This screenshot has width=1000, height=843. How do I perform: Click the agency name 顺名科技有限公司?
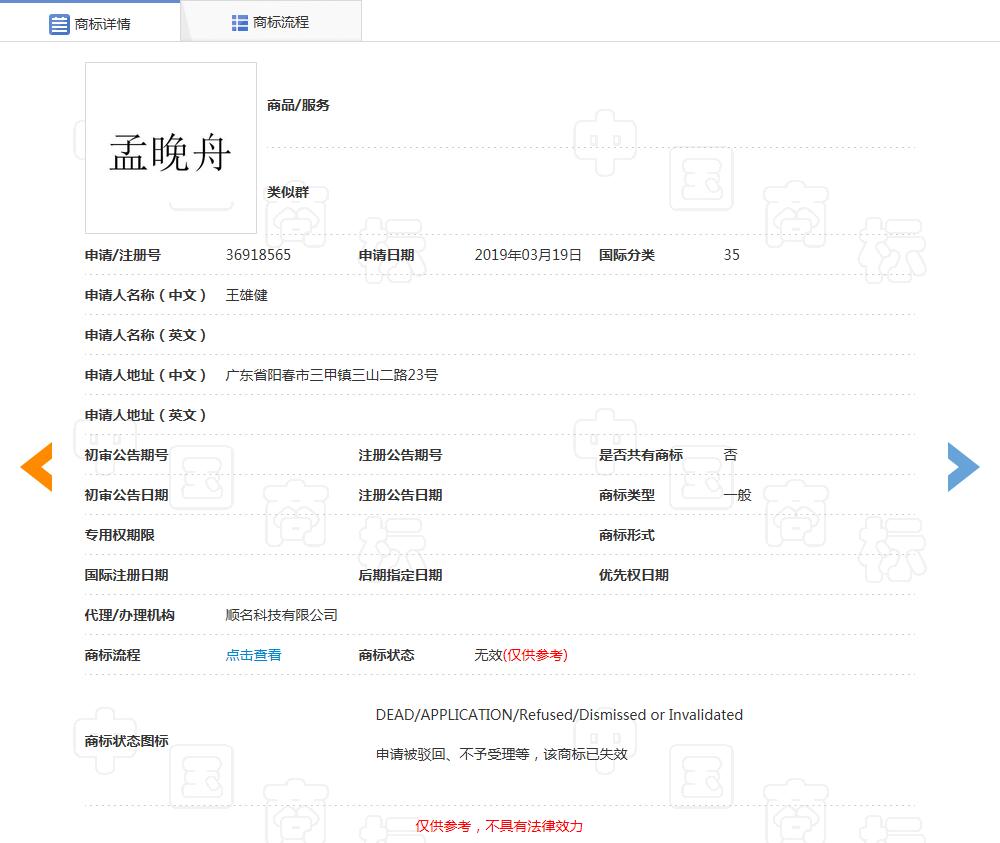282,615
